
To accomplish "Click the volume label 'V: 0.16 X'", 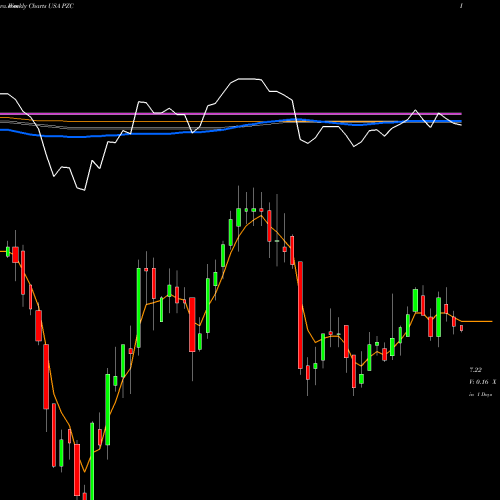I will (x=483, y=382).
